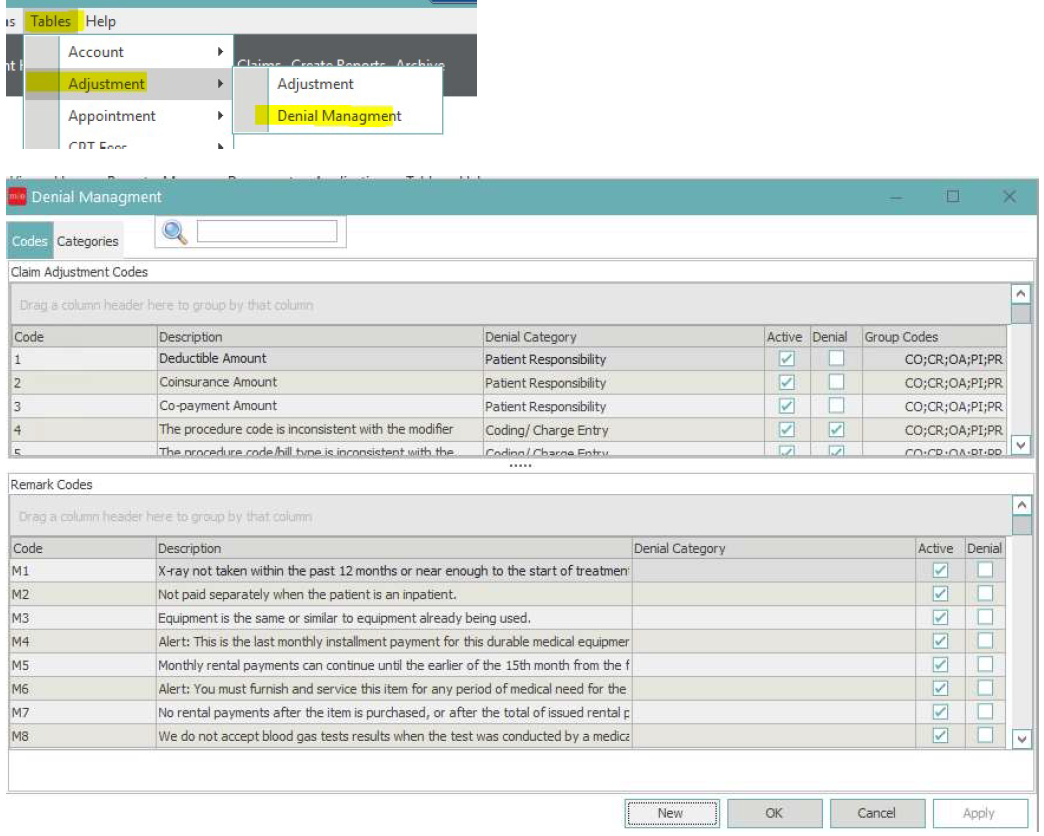
Task: Uncheck Active checkbox for remark code M3
Action: click(x=939, y=618)
